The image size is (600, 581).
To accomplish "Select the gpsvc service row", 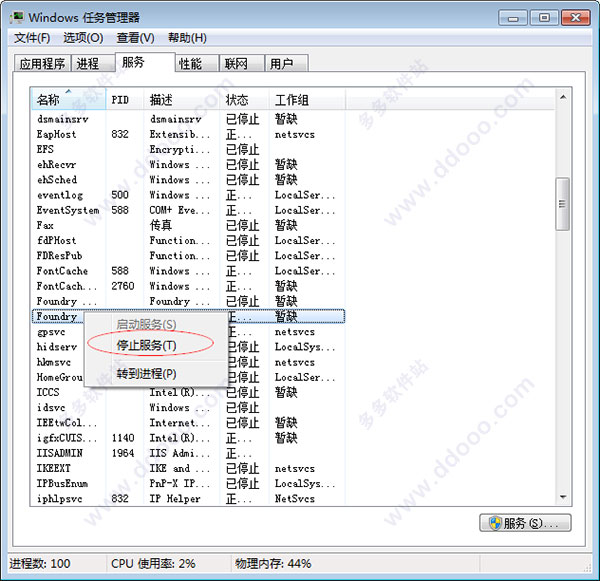I will pyautogui.click(x=57, y=331).
